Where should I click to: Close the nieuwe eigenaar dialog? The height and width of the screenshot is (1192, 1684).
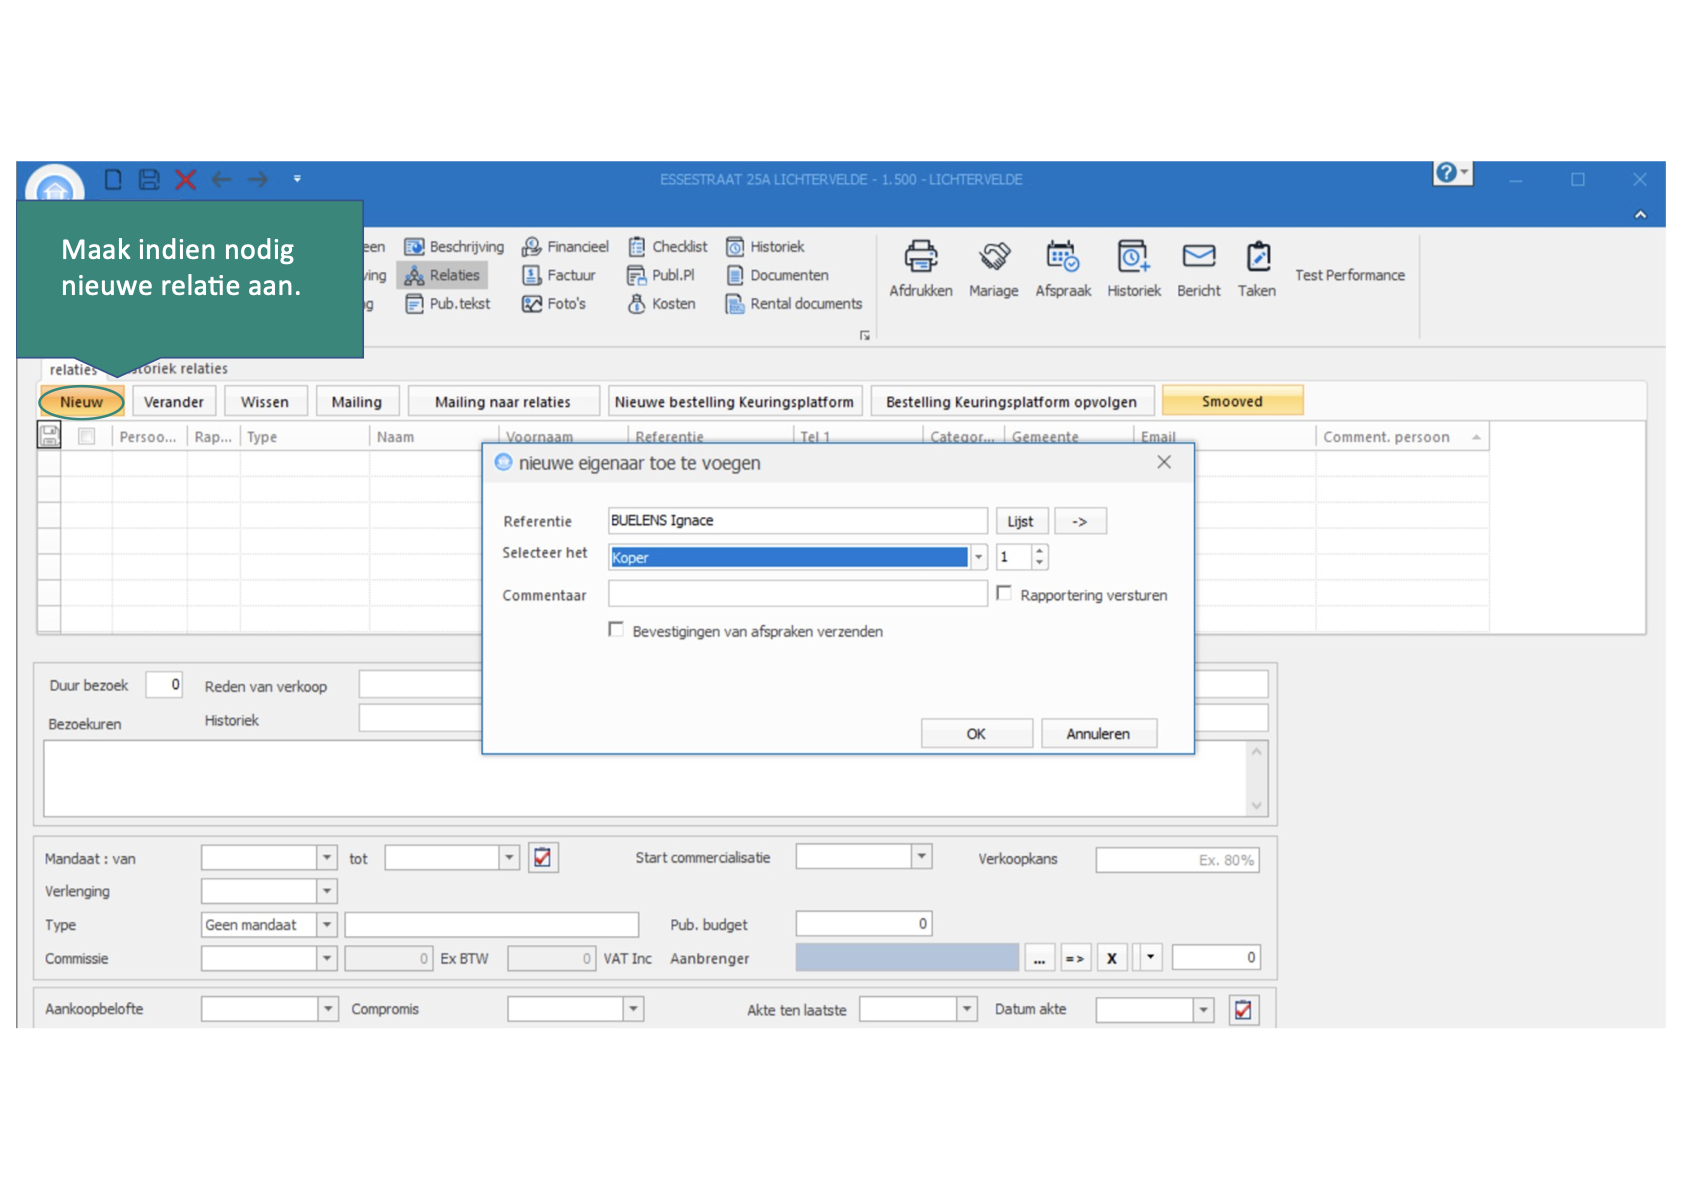coord(1164,462)
